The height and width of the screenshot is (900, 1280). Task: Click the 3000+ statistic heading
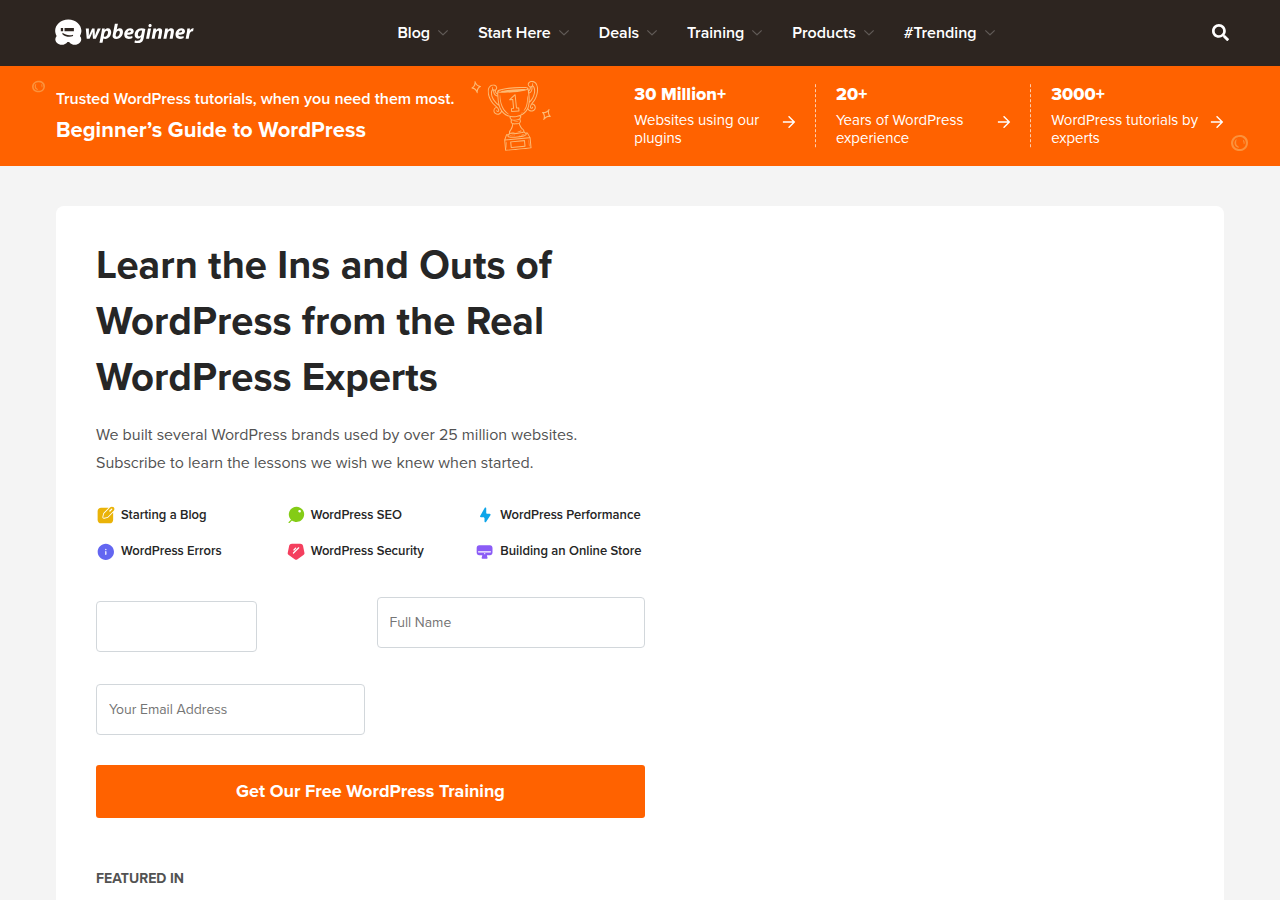pyautogui.click(x=1078, y=94)
